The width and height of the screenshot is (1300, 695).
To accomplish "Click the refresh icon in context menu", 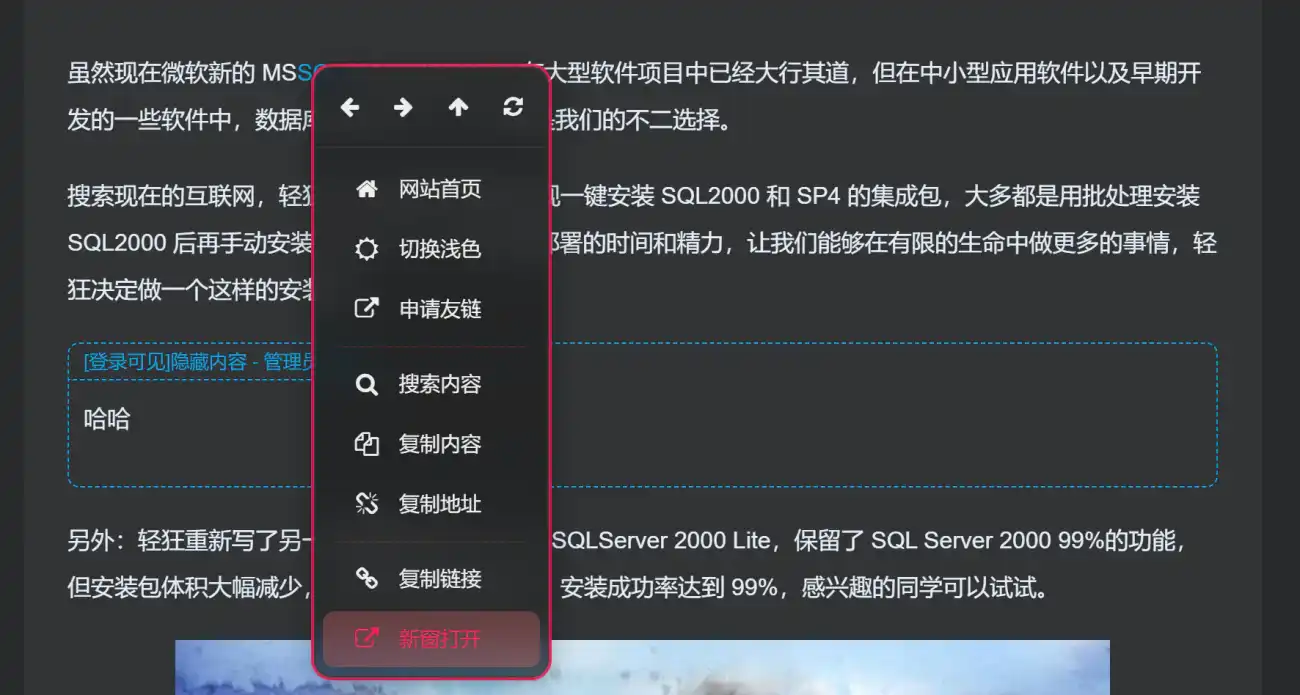I will coord(513,107).
